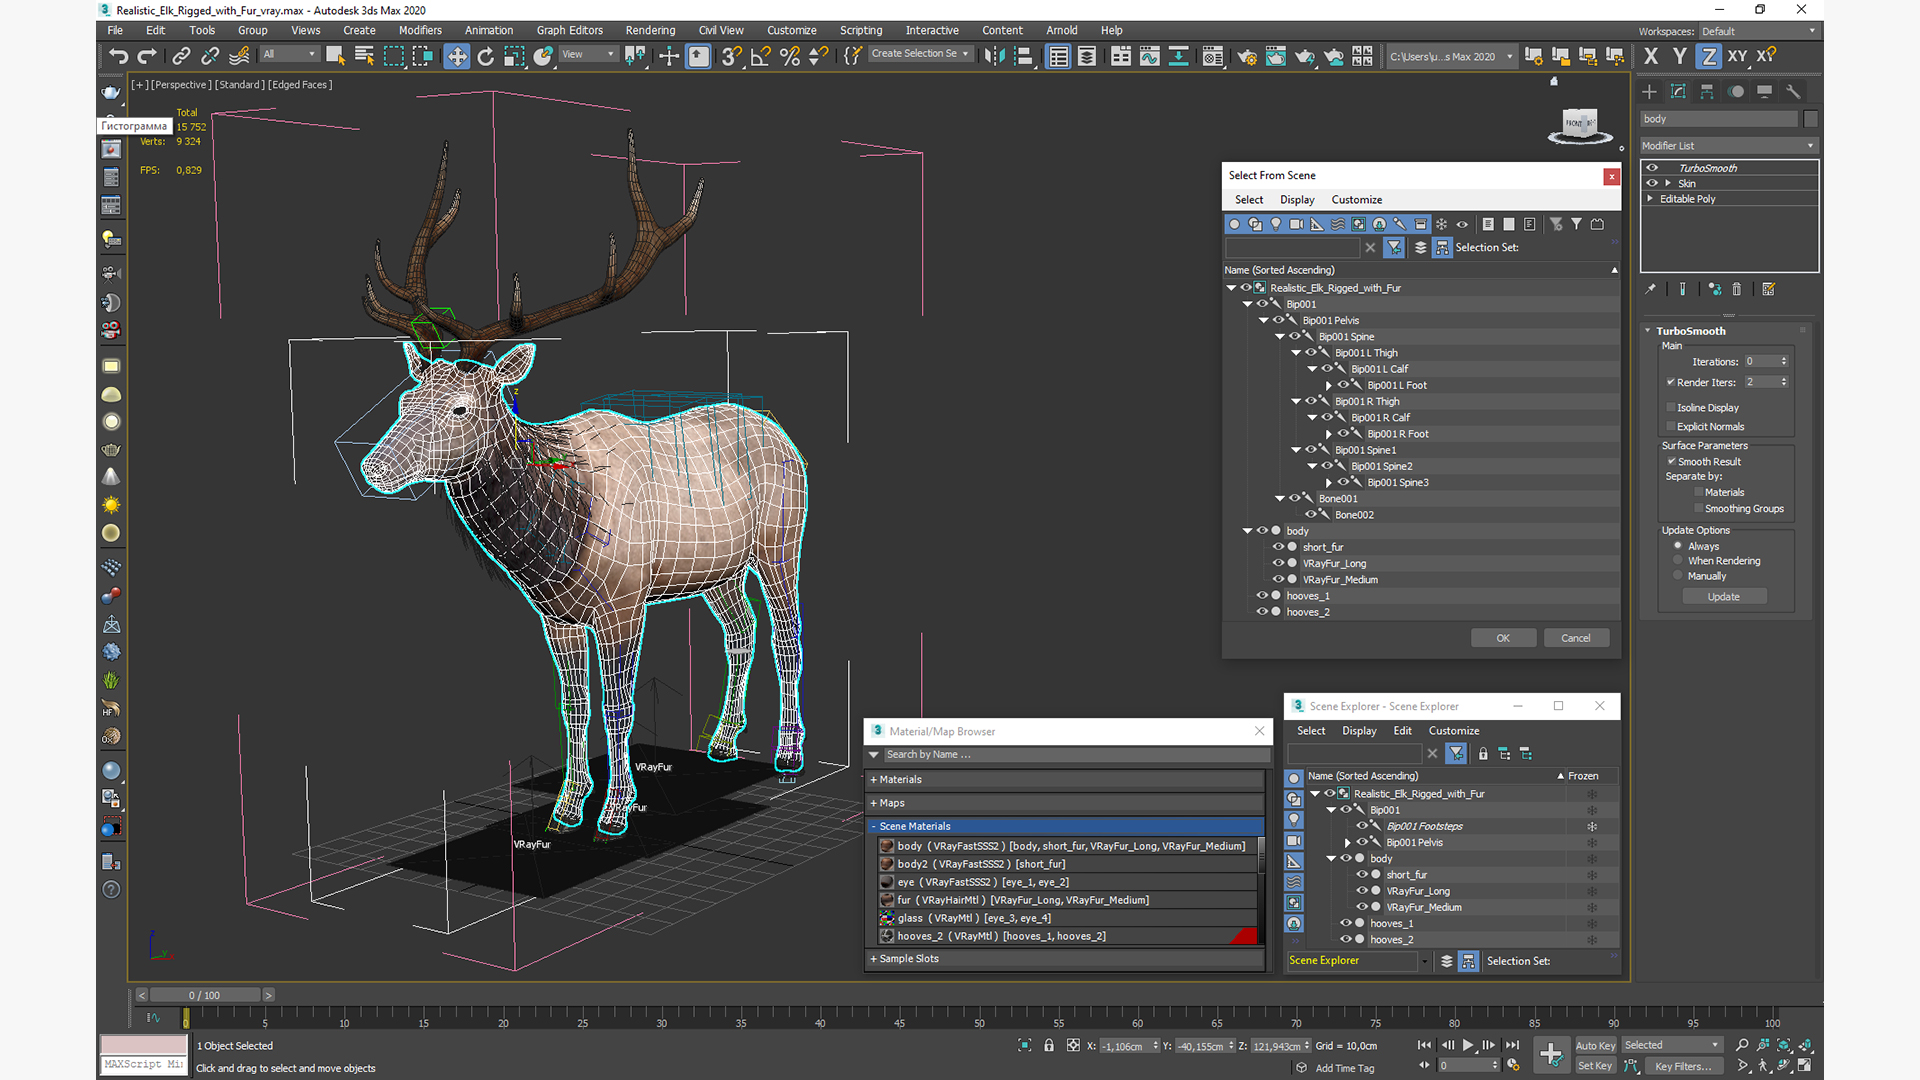Enable Separate by Materials checkbox
Screen dimensions: 1920x1080
(1698, 492)
